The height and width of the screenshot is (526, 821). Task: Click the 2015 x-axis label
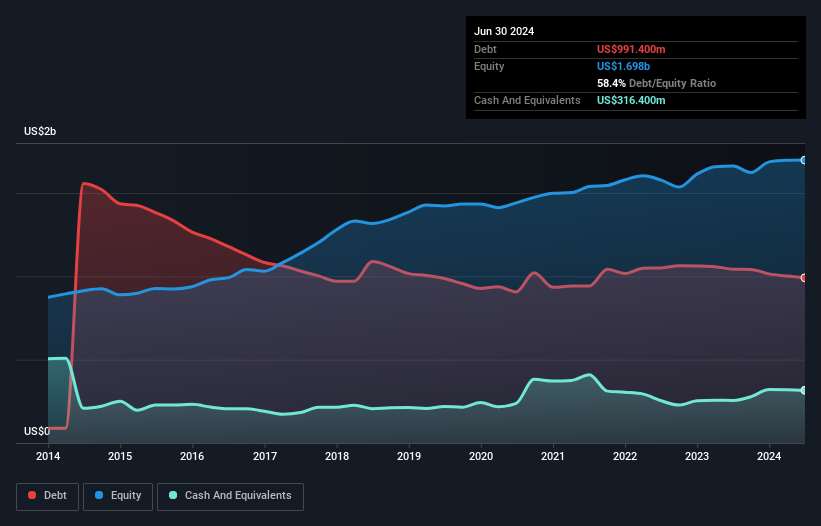coord(120,456)
